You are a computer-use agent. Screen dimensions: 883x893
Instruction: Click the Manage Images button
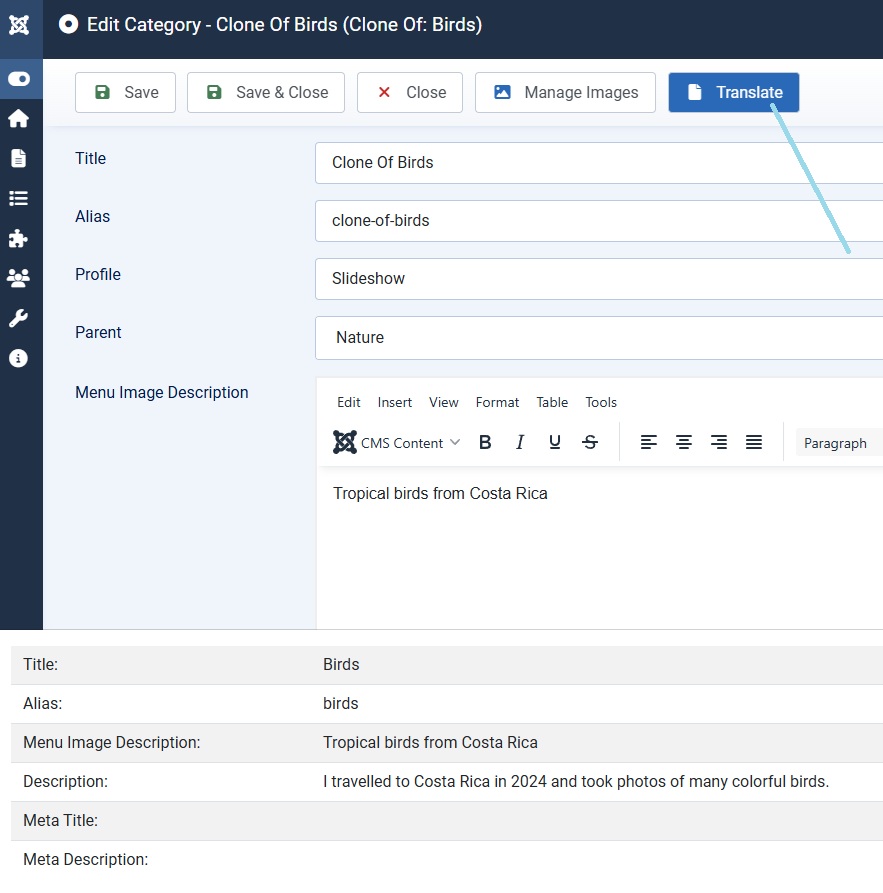click(565, 92)
